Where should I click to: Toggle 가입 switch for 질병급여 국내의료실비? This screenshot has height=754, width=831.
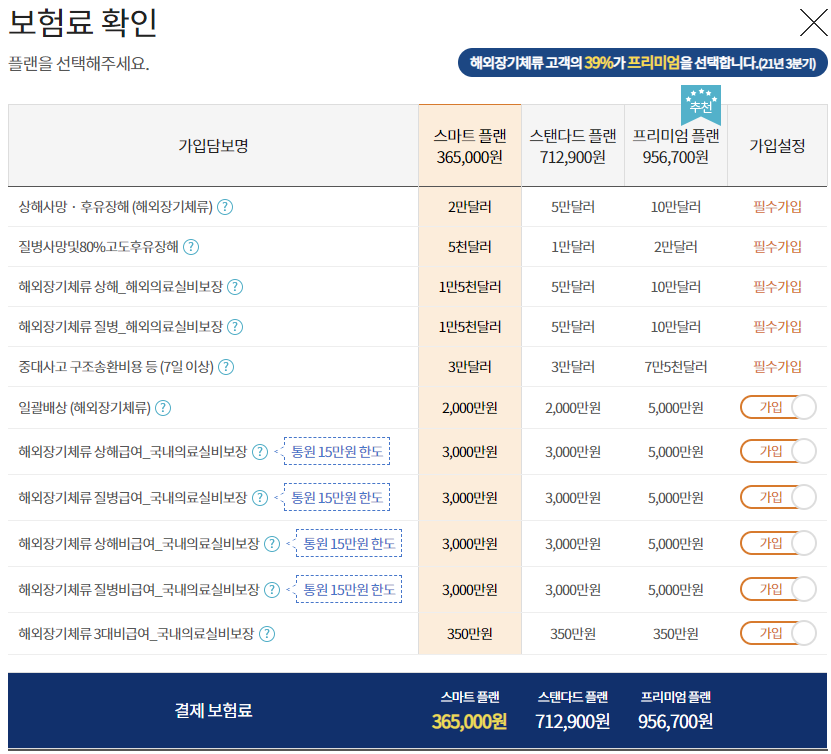778,498
